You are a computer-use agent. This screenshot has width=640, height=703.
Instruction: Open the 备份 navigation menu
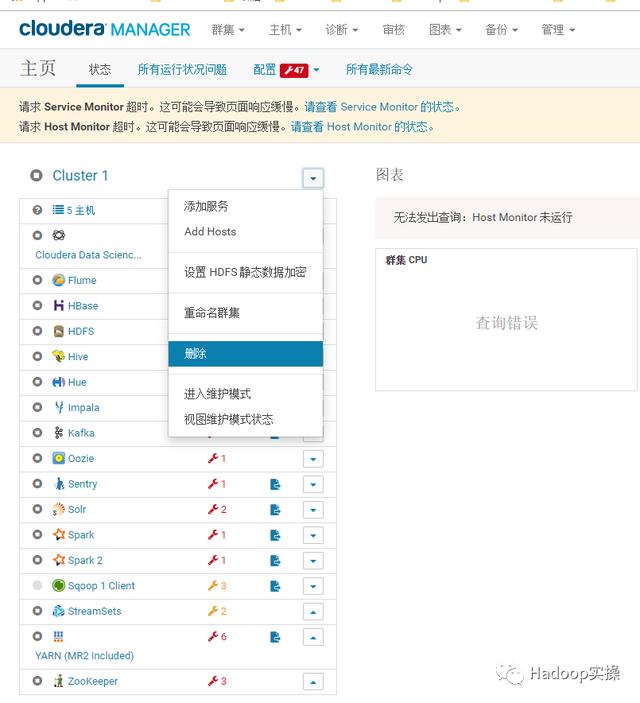(501, 30)
